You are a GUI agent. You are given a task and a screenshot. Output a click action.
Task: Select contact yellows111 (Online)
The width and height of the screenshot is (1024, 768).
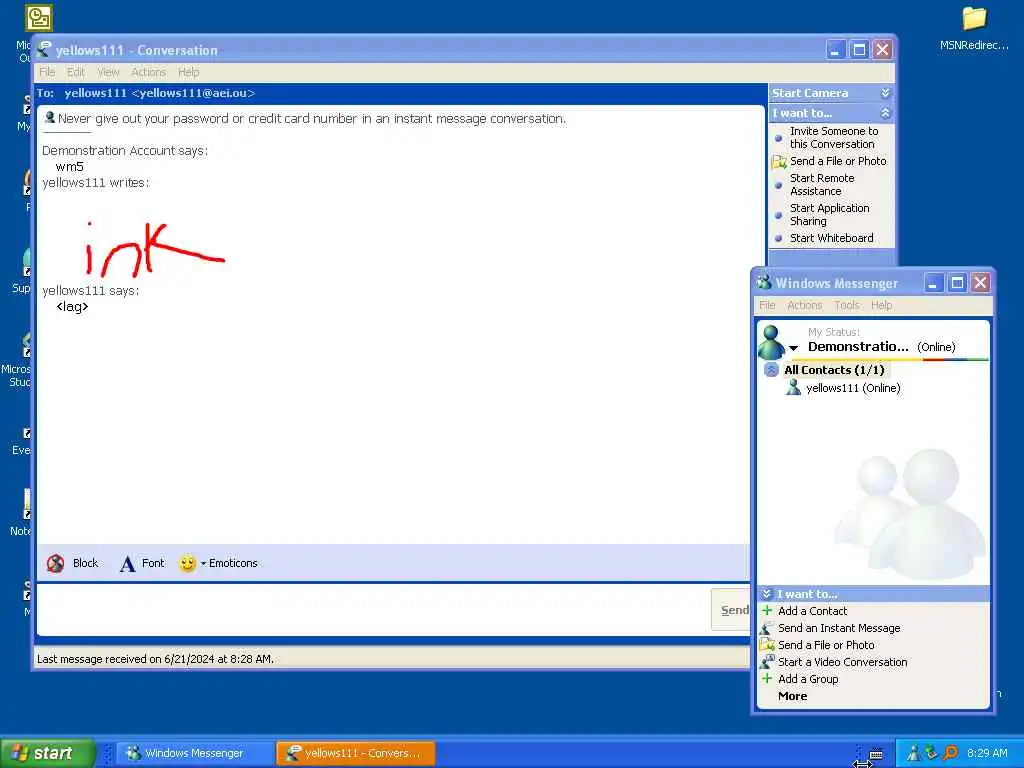[853, 388]
